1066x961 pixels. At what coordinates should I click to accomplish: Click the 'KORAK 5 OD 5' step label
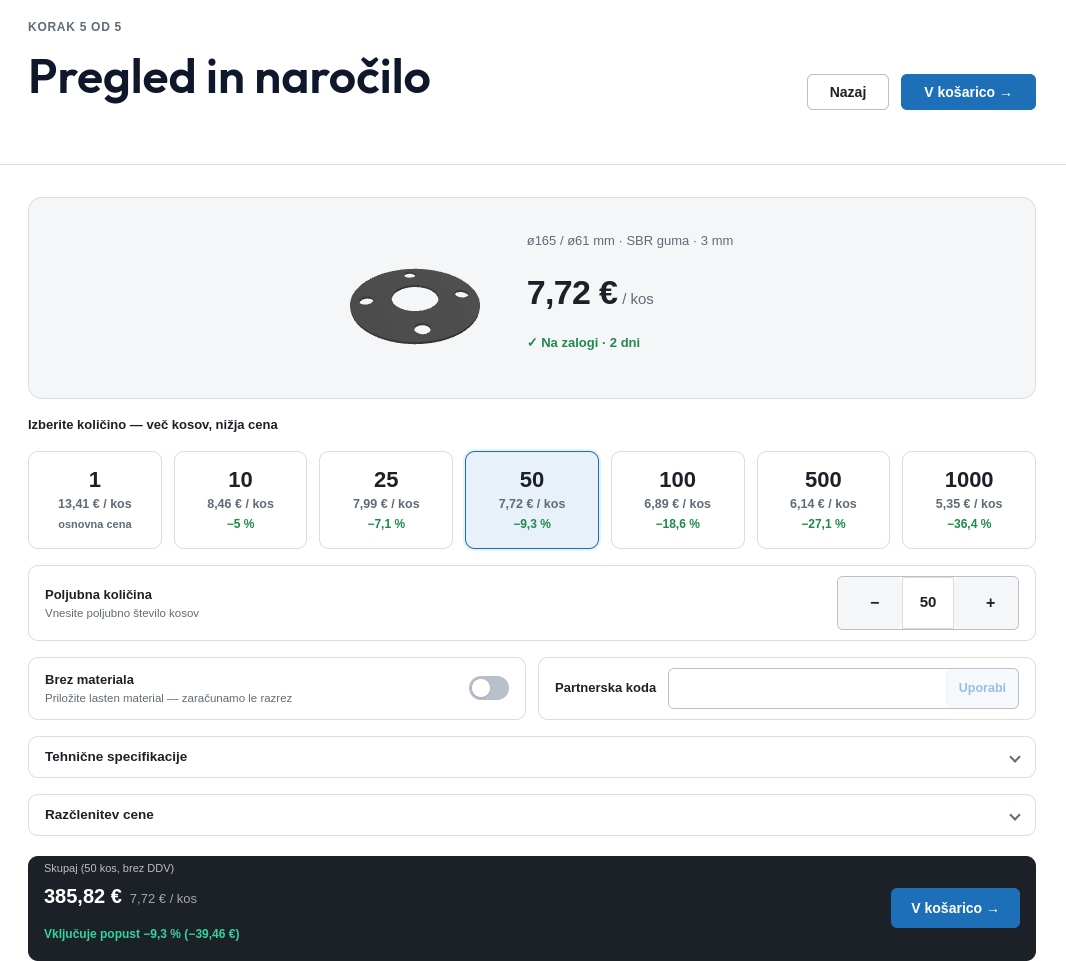(x=75, y=27)
